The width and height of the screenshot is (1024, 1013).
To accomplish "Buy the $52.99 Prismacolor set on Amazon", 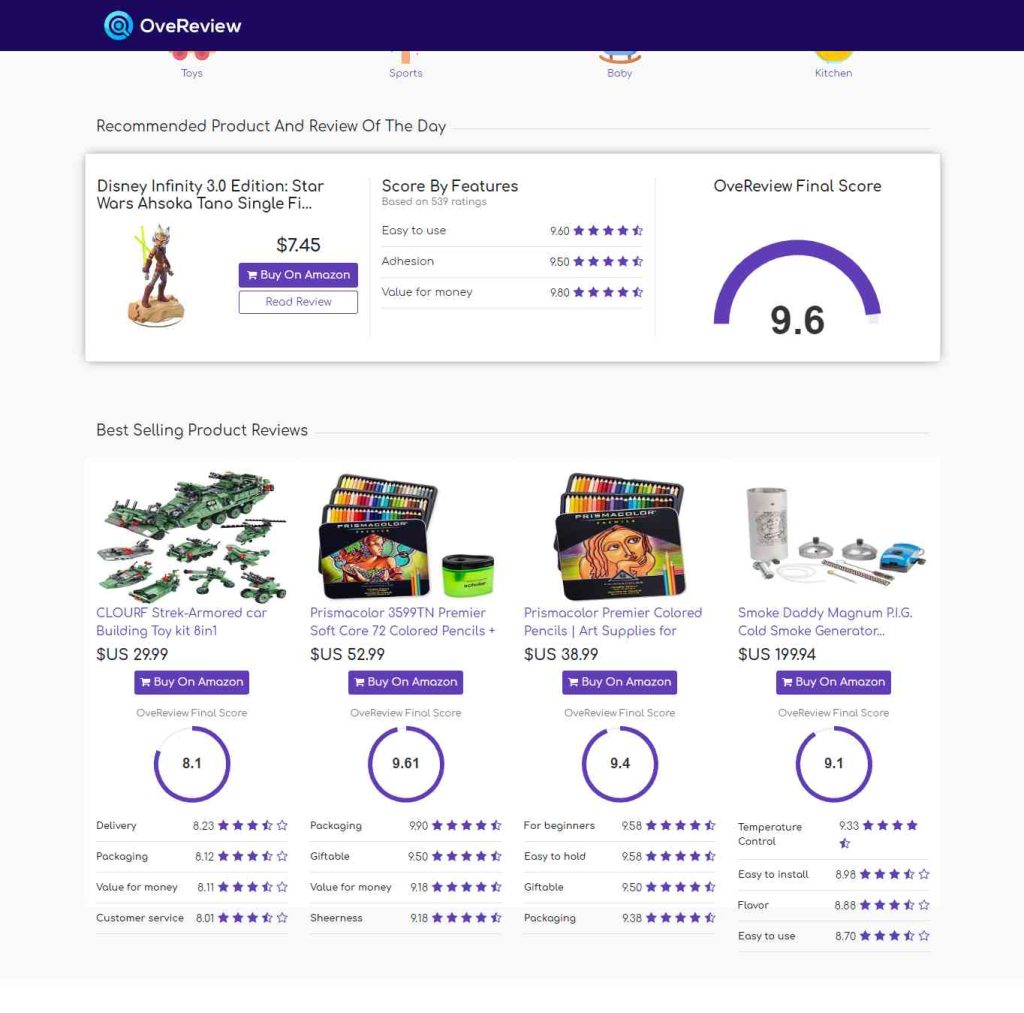I will (406, 682).
